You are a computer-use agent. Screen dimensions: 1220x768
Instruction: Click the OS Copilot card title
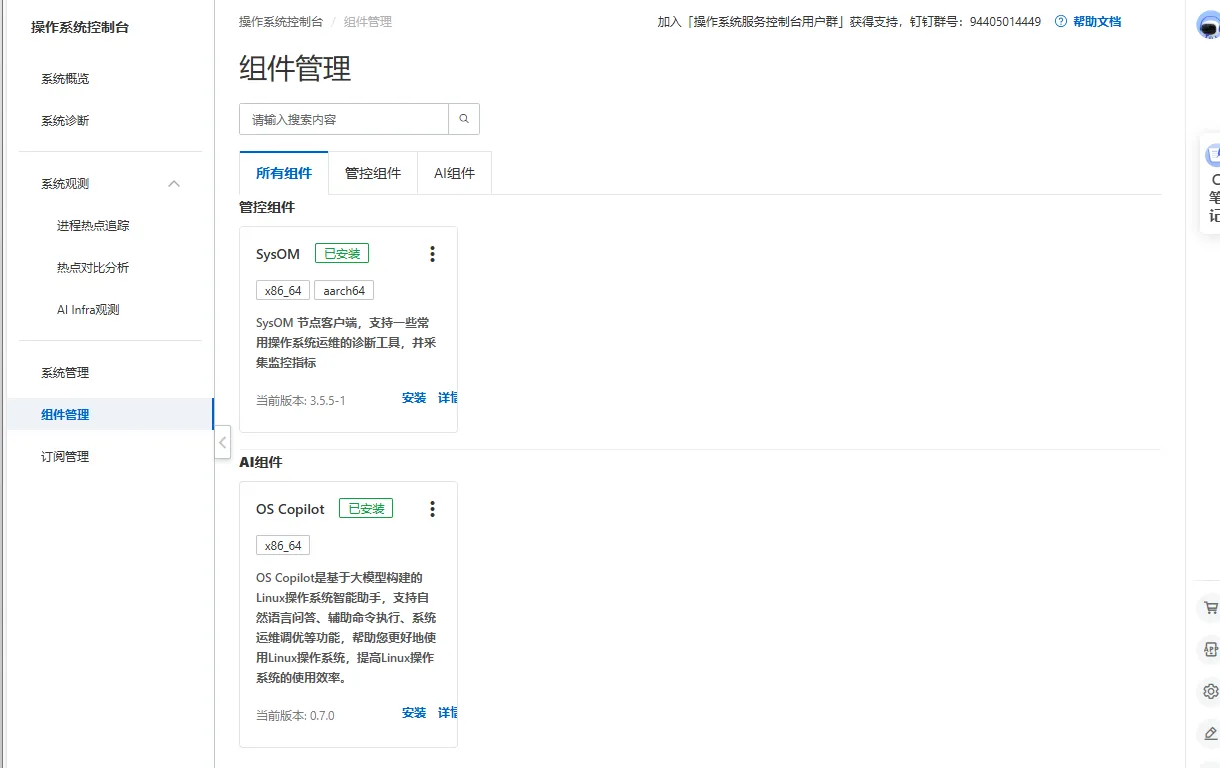(290, 509)
